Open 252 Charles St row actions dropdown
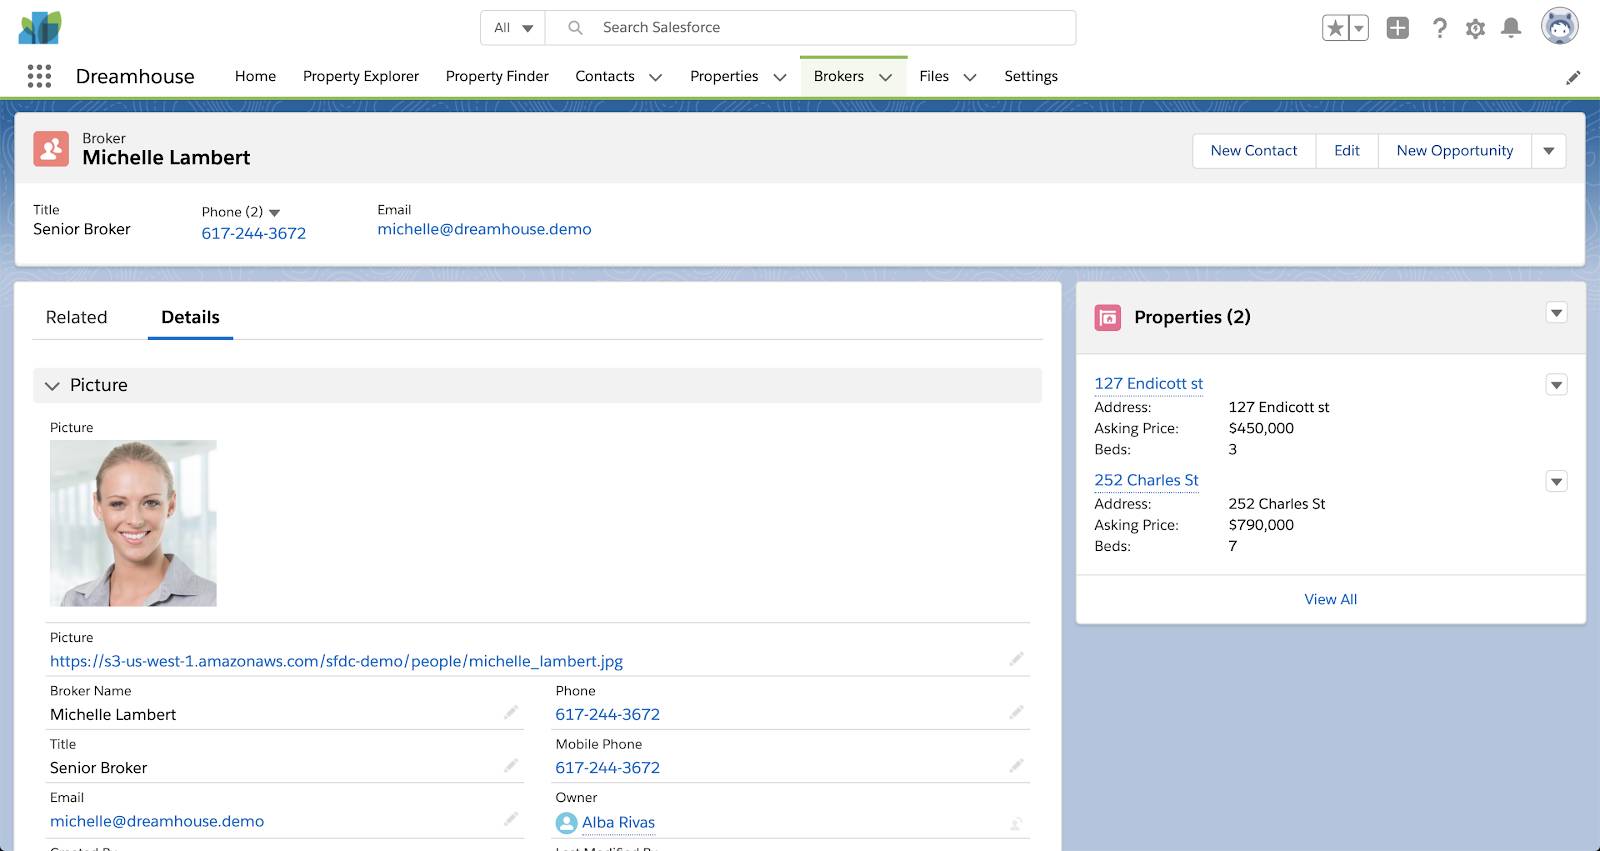The image size is (1600, 851). coord(1557,482)
